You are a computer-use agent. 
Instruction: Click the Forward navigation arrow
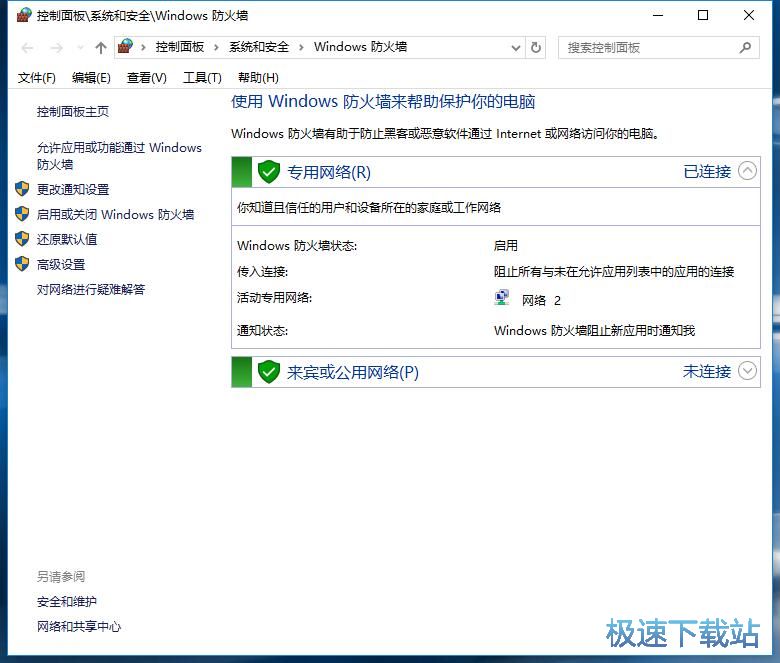(x=56, y=48)
